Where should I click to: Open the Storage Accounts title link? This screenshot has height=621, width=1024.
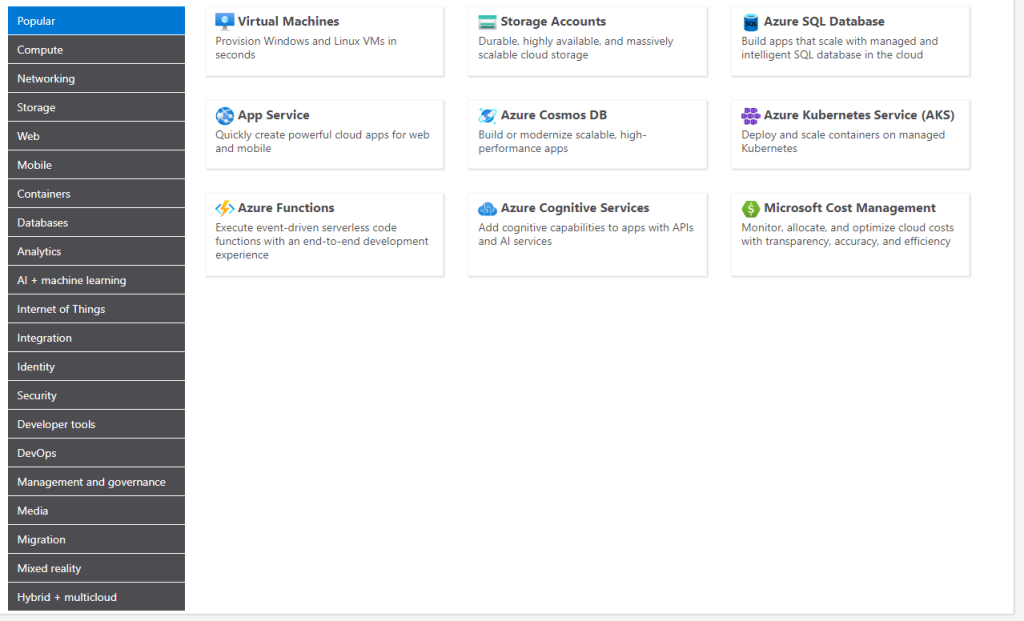coord(553,22)
